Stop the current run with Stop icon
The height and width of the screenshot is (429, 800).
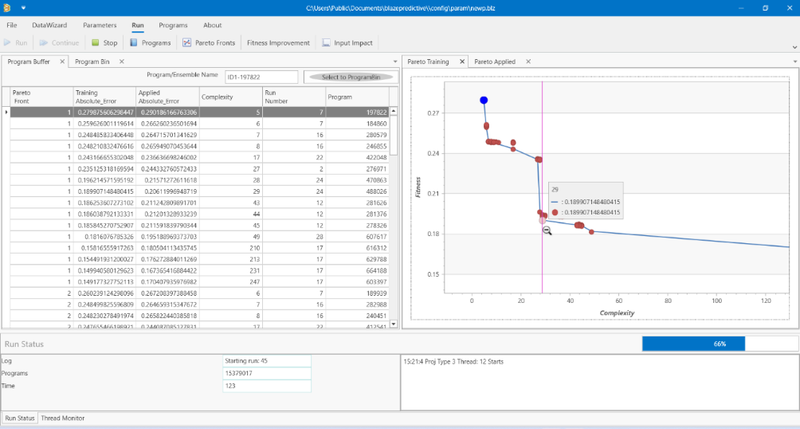[95, 43]
